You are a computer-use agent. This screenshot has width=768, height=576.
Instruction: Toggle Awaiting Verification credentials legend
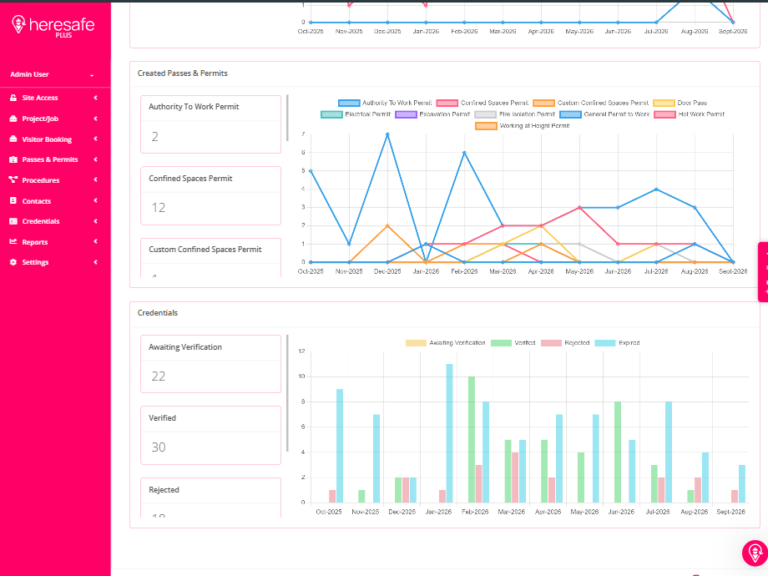[x=445, y=343]
